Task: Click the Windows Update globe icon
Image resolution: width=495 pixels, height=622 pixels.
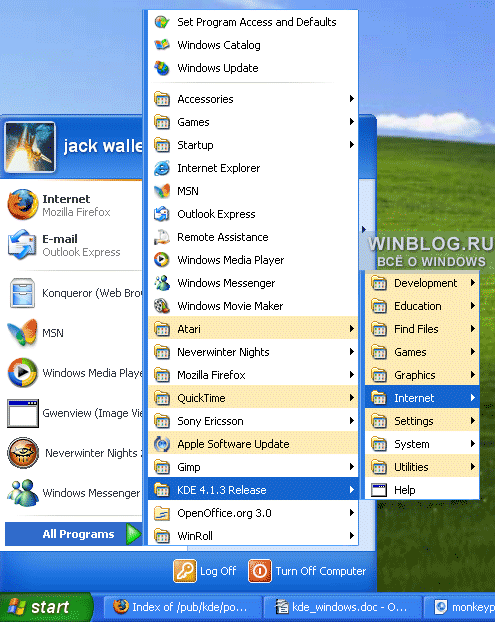Action: [x=162, y=68]
